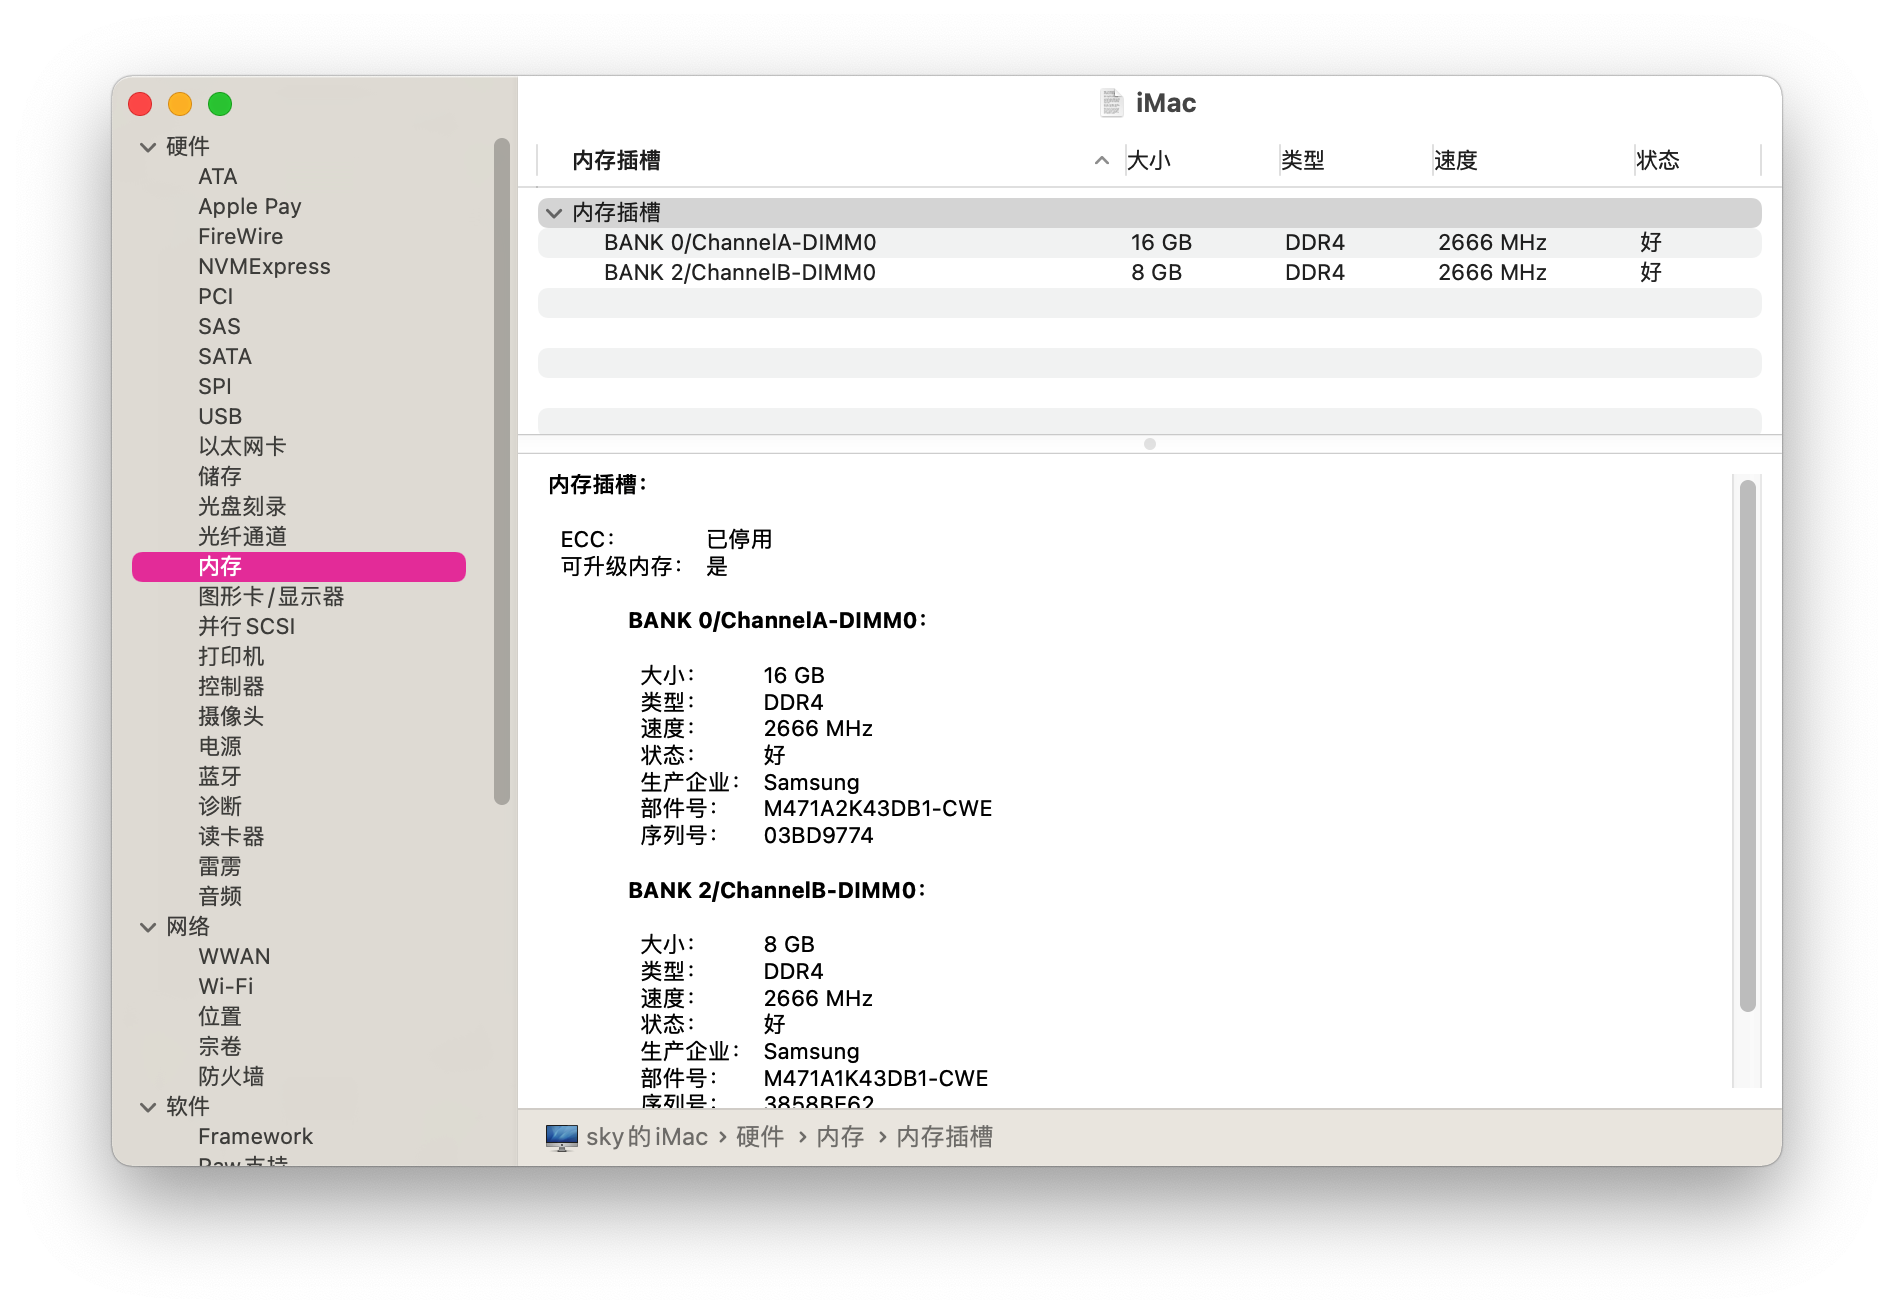Select Apple Pay in the sidebar
Screen dimensions: 1894x1314
(250, 207)
